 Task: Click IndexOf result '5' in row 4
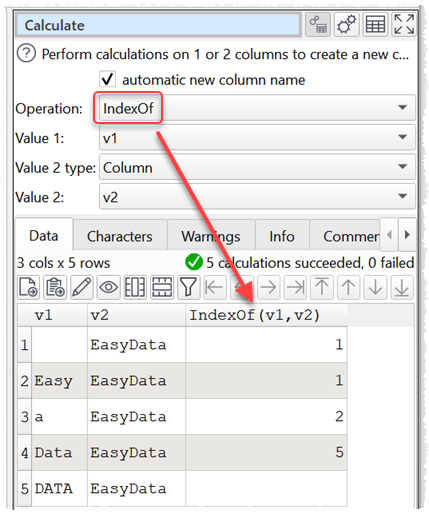point(266,452)
